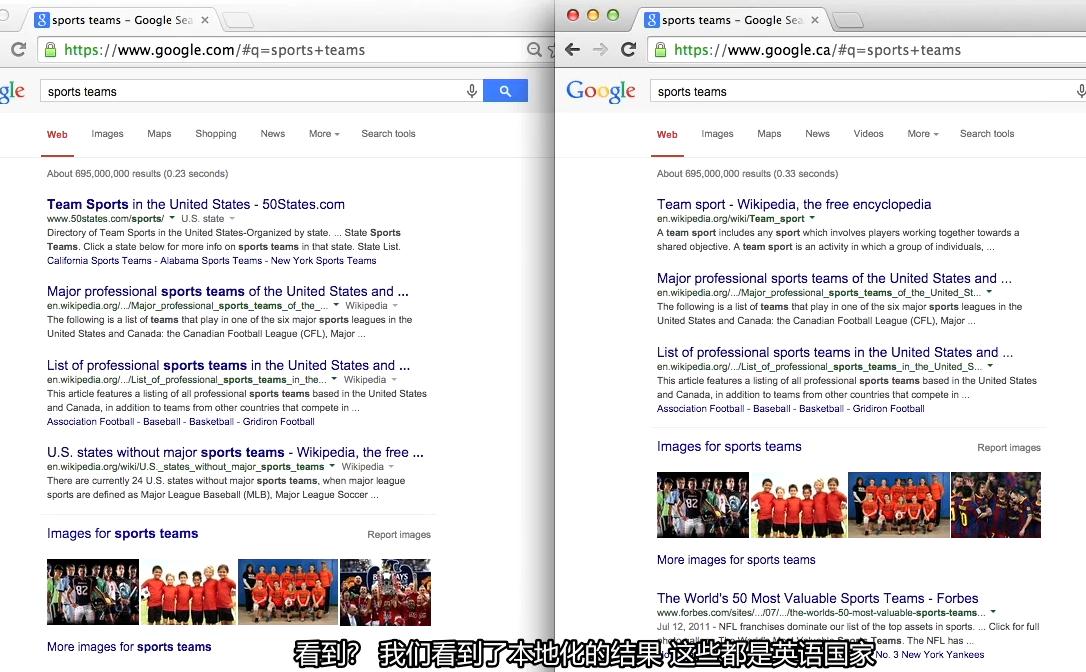Open New York Sports Teams sitelink
1086x672 pixels.
pos(323,260)
